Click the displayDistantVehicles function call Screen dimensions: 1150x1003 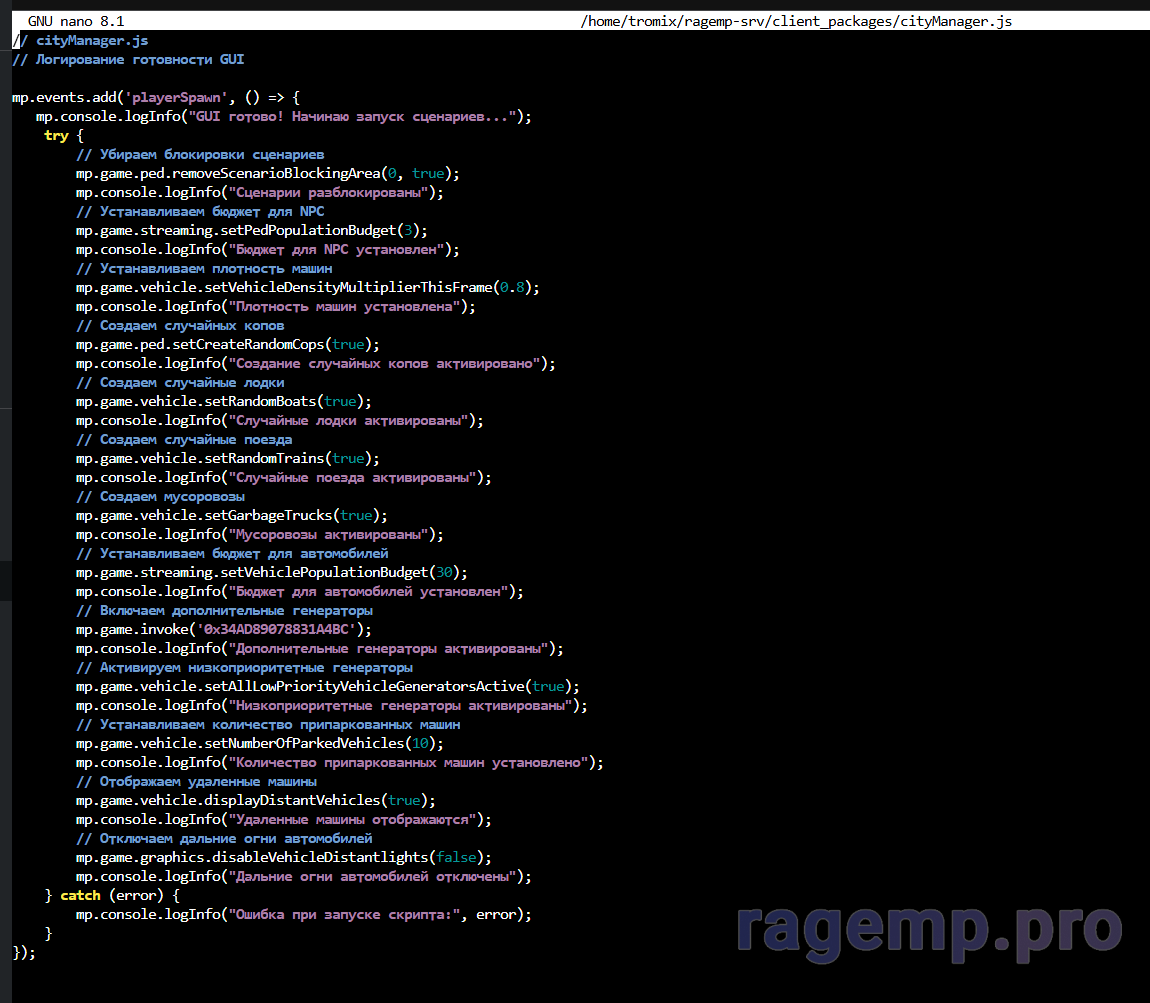[302, 801]
